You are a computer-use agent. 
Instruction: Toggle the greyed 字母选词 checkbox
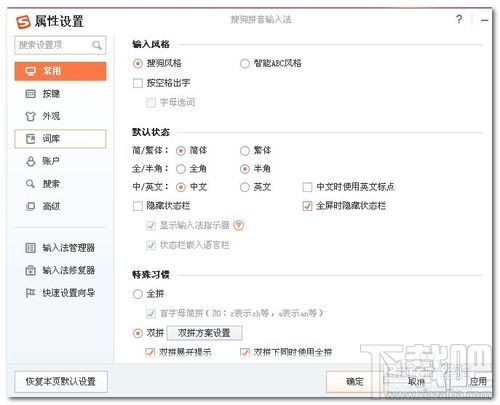click(x=151, y=103)
